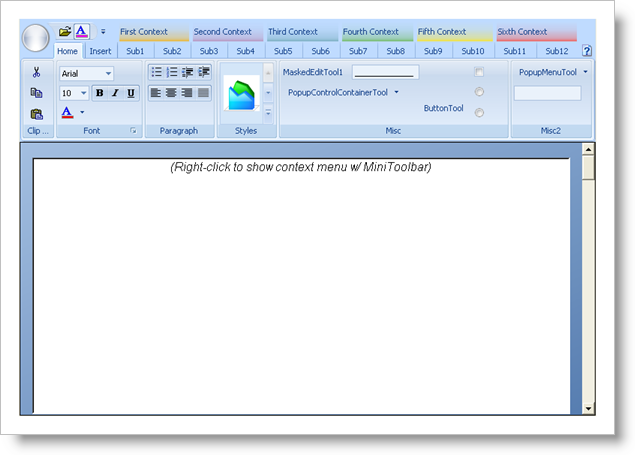Center align the text
This screenshot has height=455, width=635.
[172, 93]
